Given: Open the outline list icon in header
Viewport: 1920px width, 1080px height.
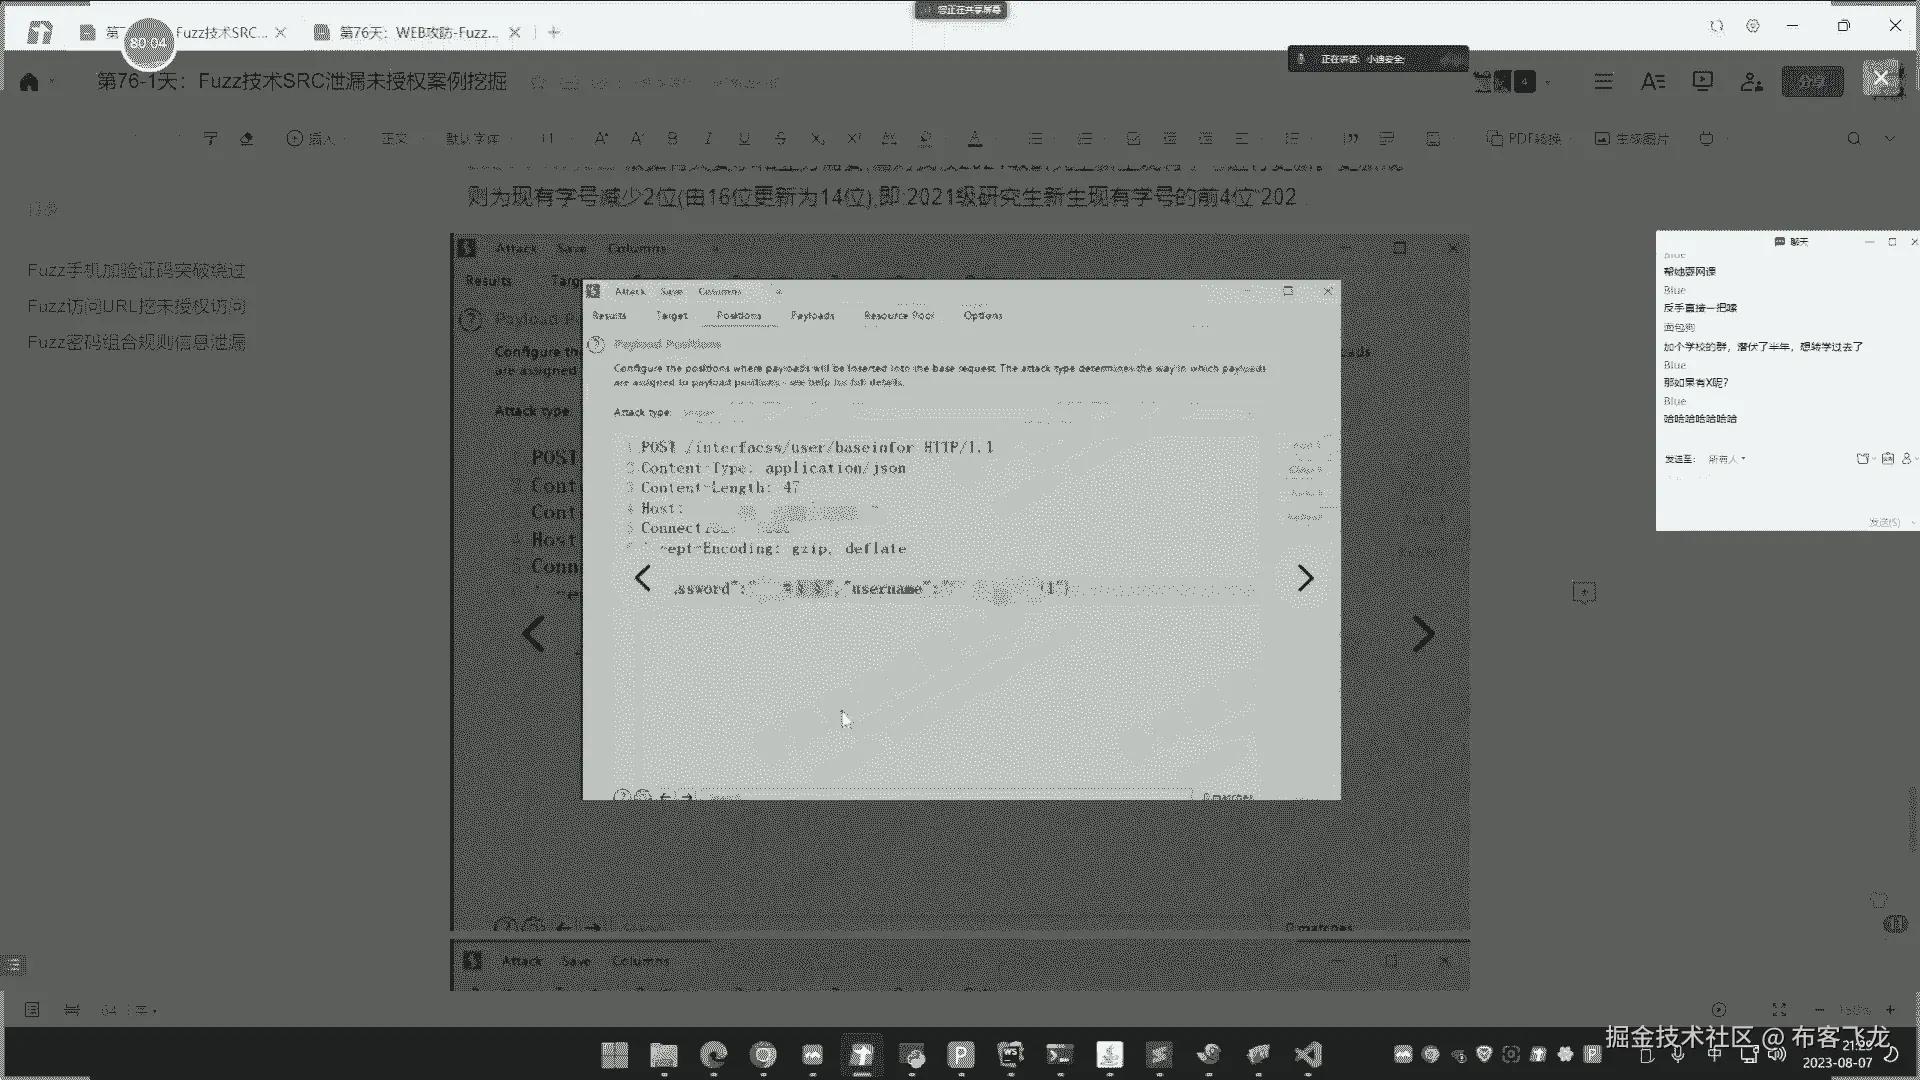Looking at the screenshot, I should (x=1603, y=81).
